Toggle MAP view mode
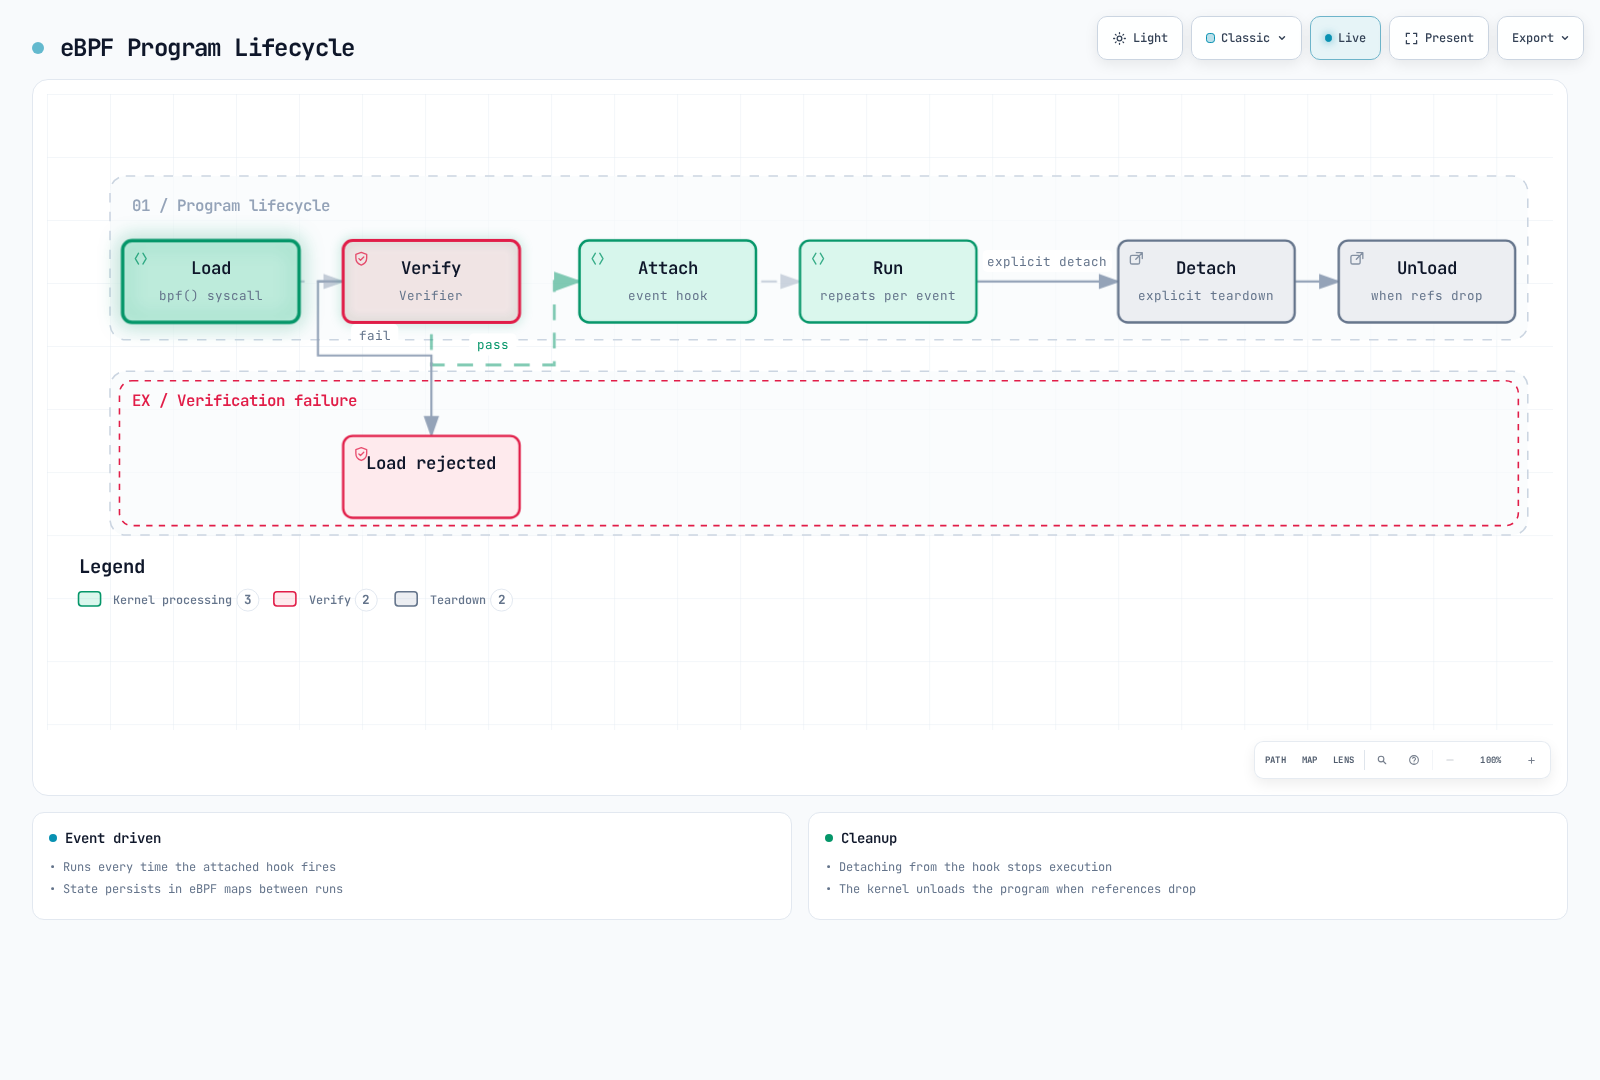Image resolution: width=1600 pixels, height=1080 pixels. [x=1310, y=760]
